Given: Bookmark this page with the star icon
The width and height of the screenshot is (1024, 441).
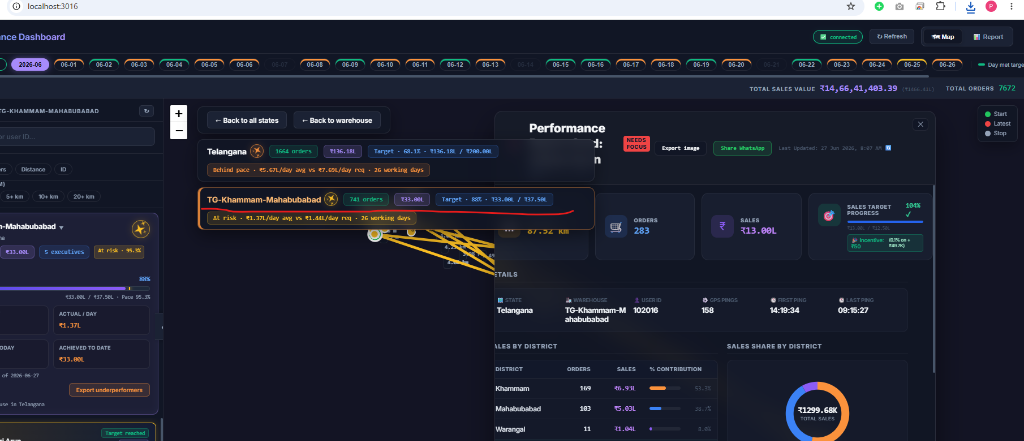Looking at the screenshot, I should (x=850, y=6).
